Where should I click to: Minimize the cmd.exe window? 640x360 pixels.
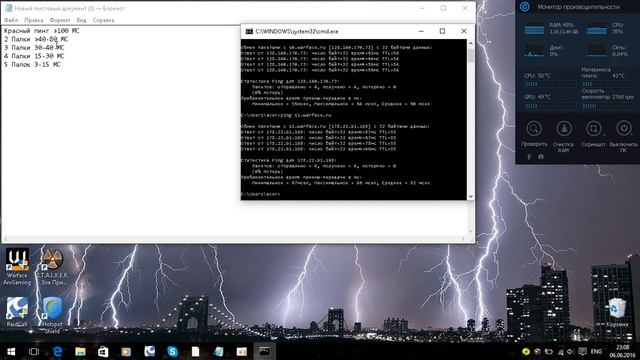421,31
